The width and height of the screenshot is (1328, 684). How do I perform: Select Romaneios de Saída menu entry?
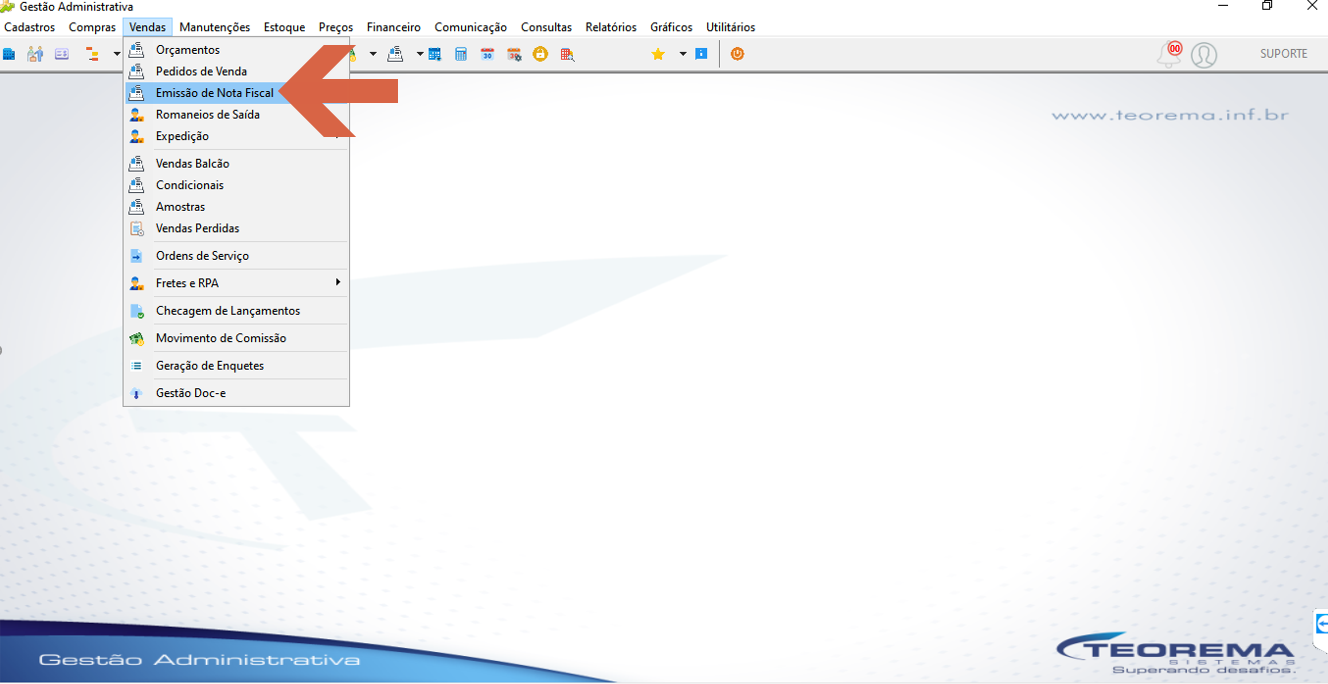(x=236, y=115)
